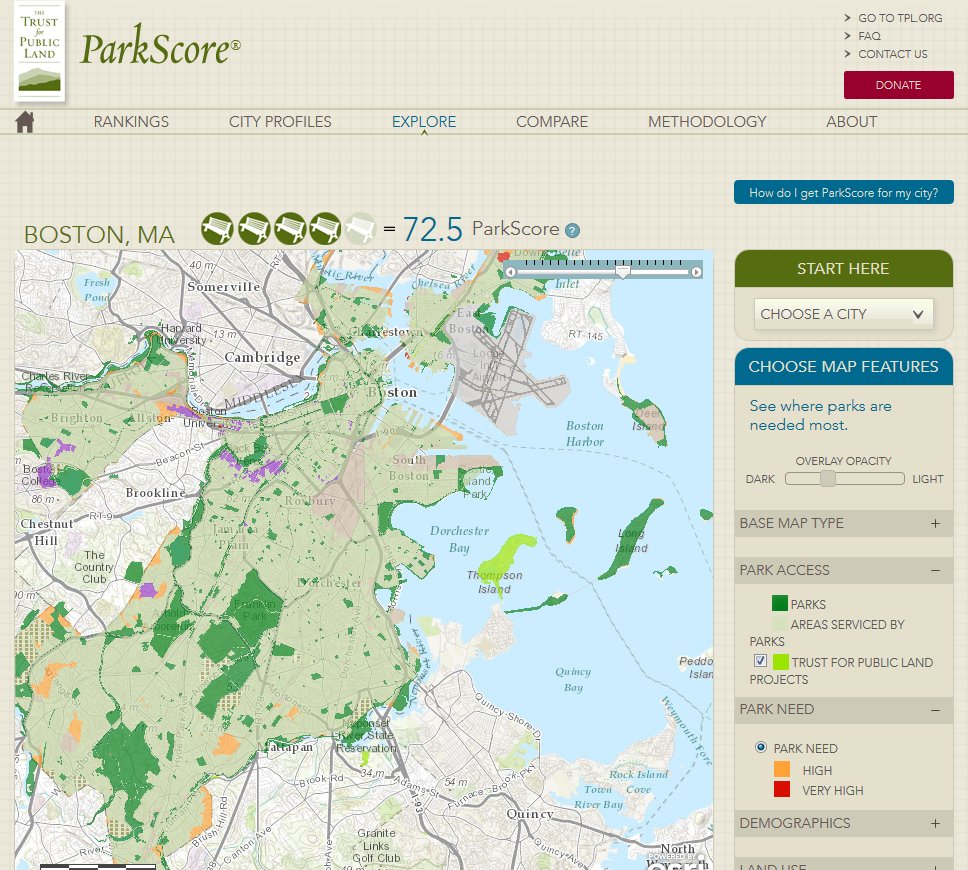
Task: Click the Somerville label on the map
Action: pyautogui.click(x=223, y=287)
